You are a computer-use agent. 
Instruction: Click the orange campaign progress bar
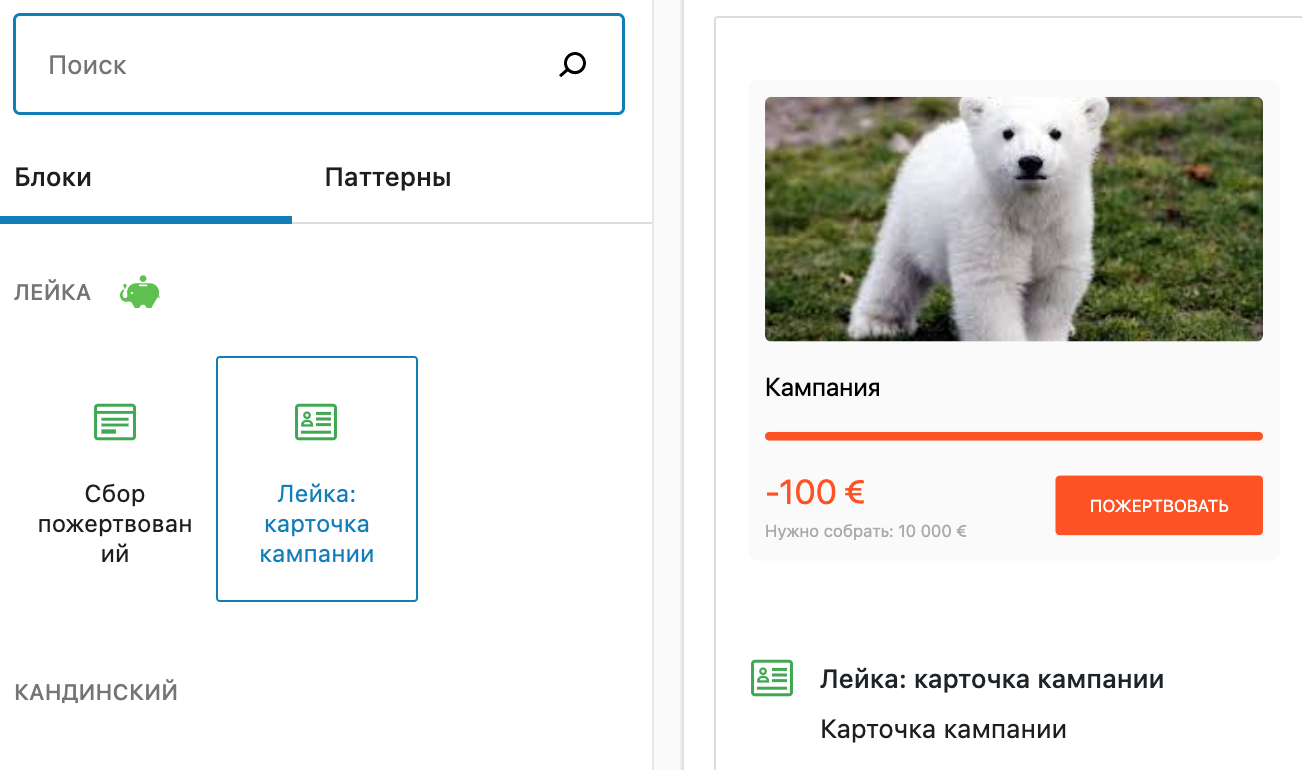coord(1013,436)
